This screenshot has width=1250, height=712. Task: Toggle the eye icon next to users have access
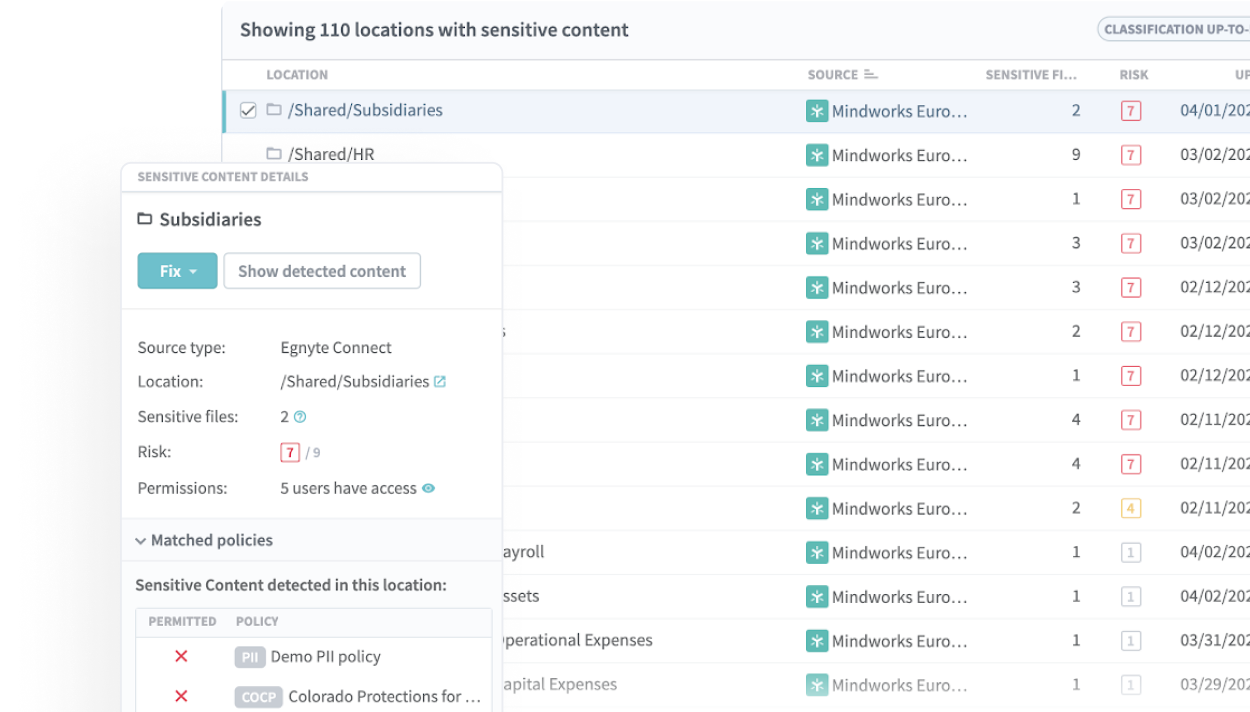click(x=429, y=489)
